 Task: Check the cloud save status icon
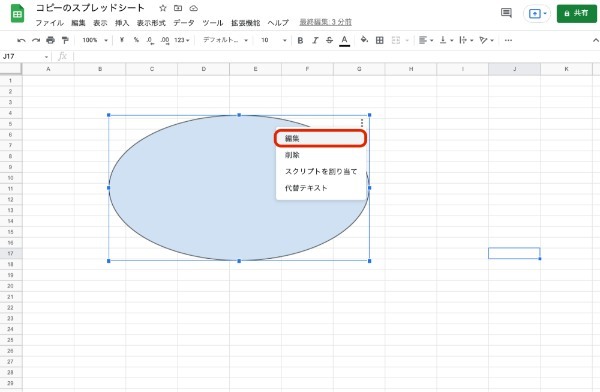click(194, 8)
